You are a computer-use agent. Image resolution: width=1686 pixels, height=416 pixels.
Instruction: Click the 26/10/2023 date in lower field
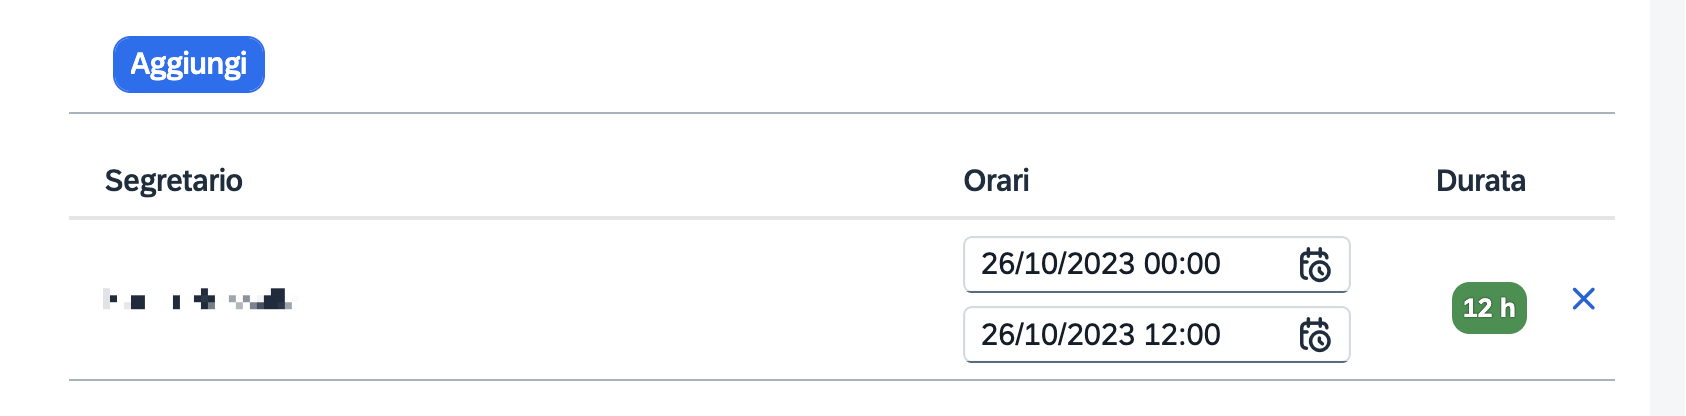point(1058,334)
